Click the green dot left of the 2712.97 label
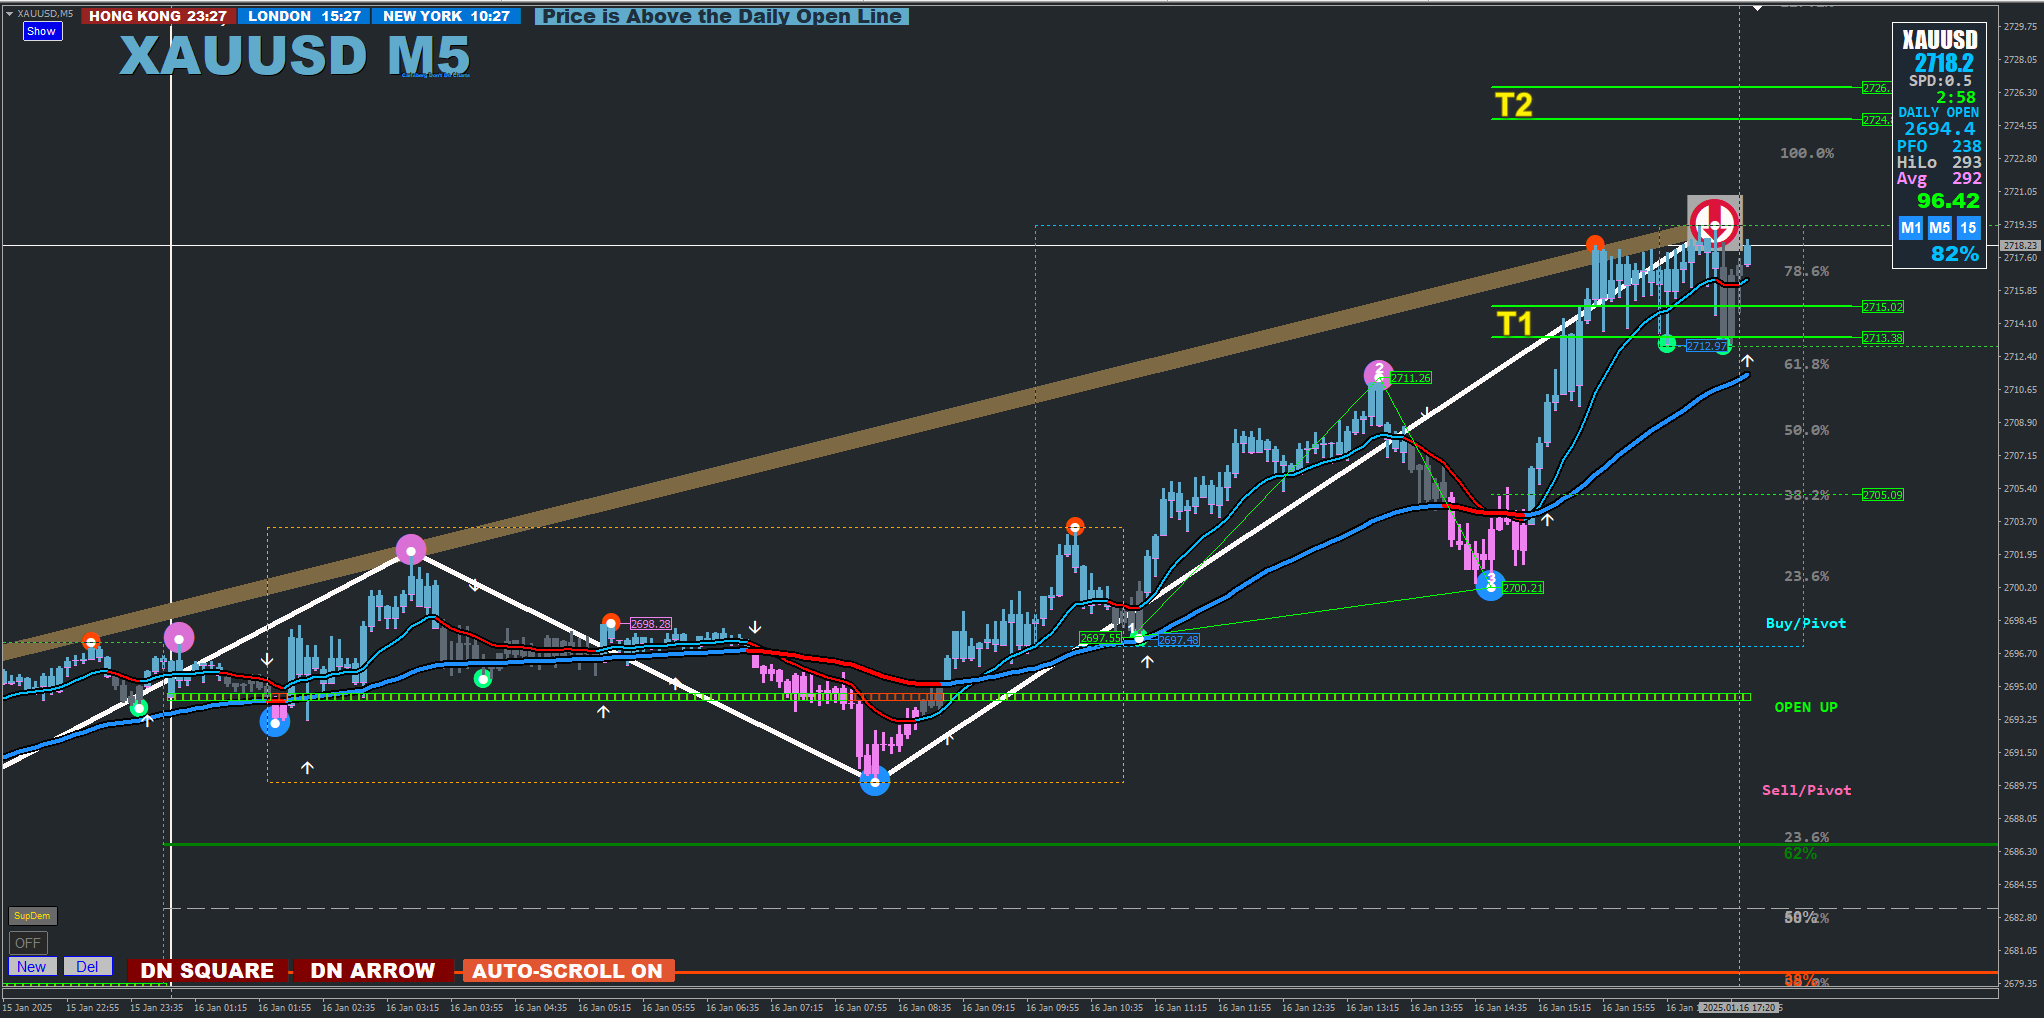The width and height of the screenshot is (2044, 1018). pos(1667,344)
